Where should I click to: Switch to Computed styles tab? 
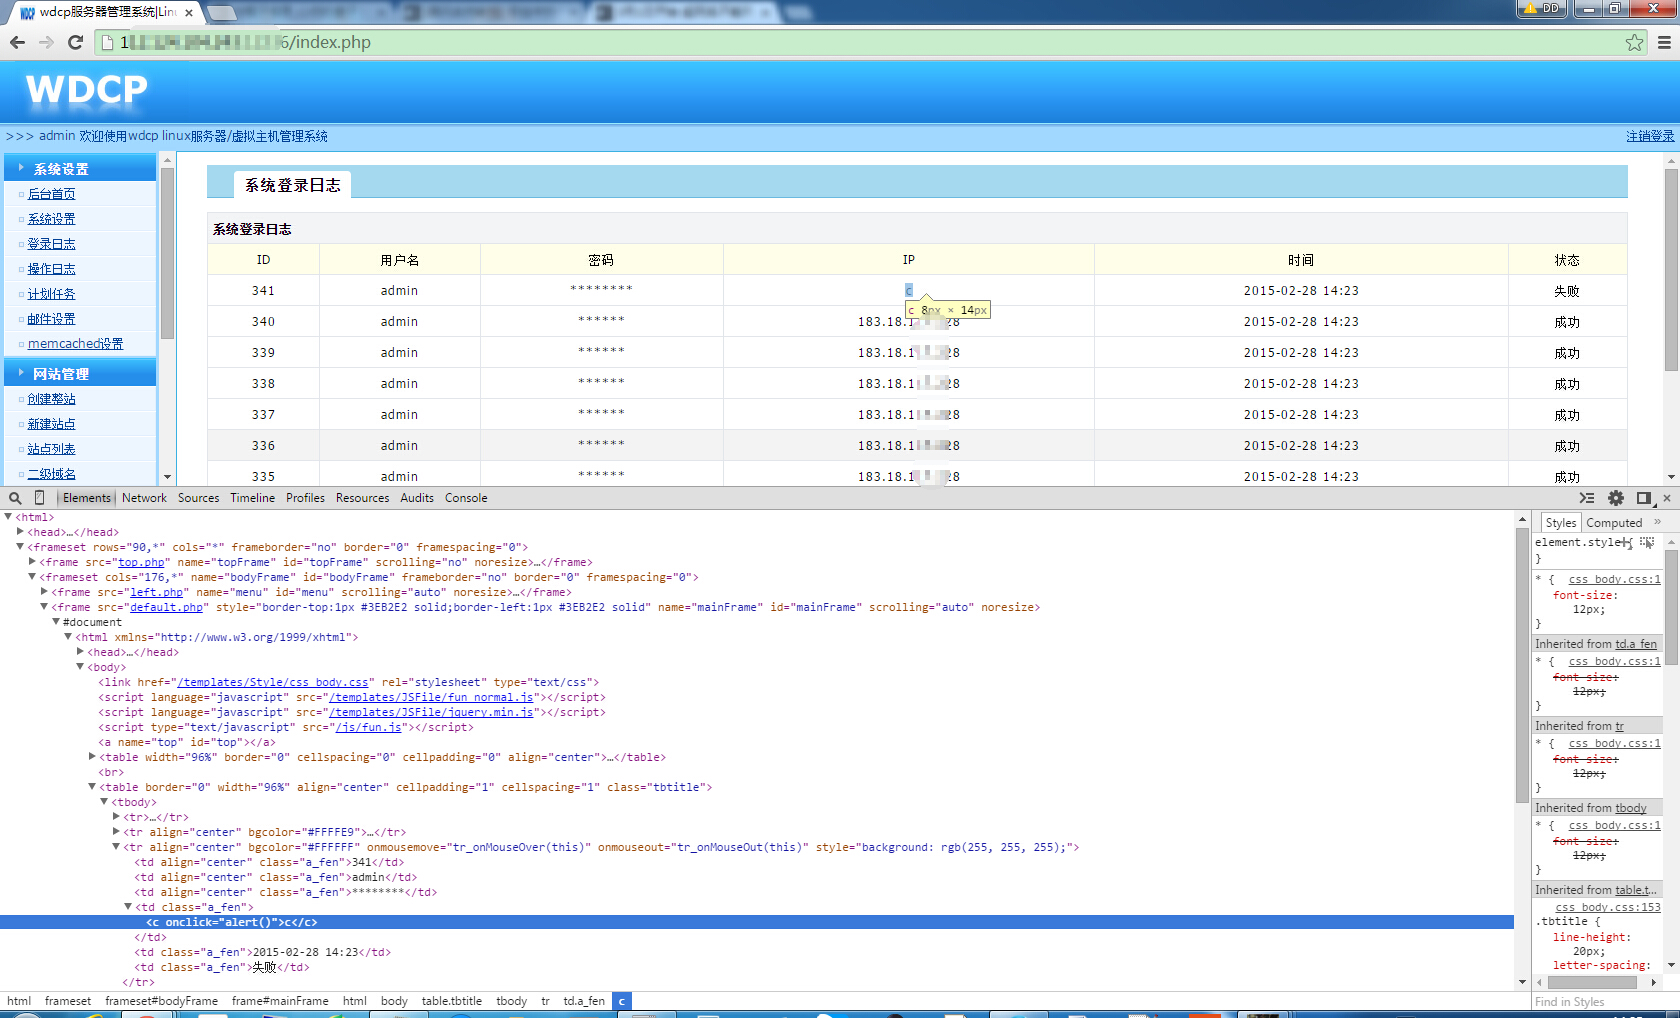pos(1614,523)
